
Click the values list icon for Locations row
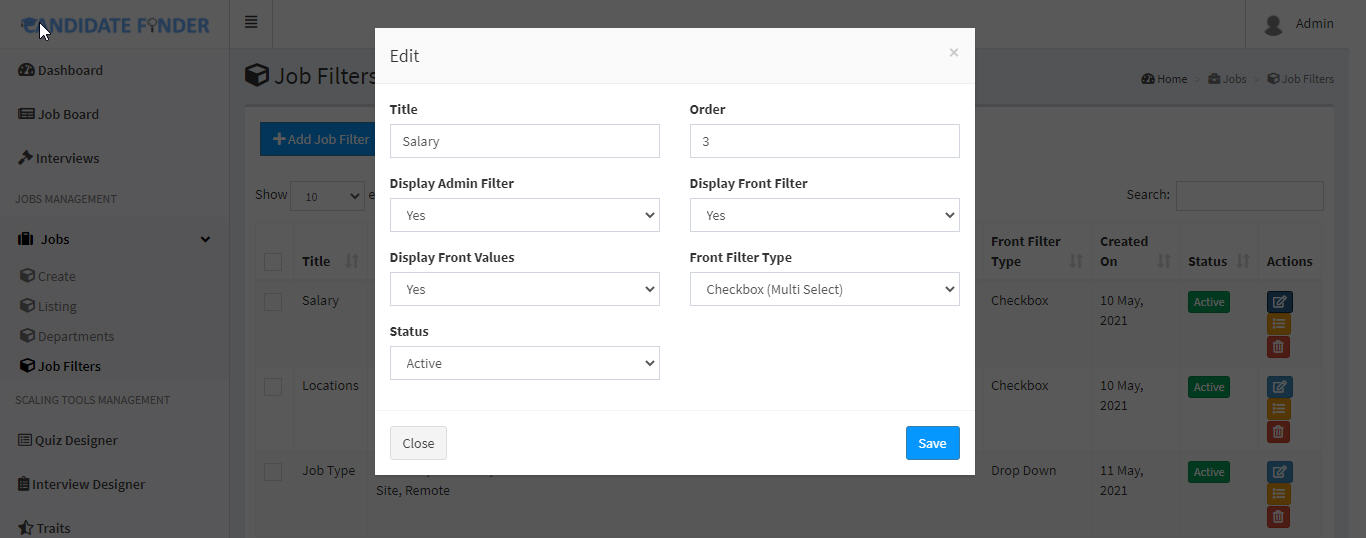[1278, 409]
